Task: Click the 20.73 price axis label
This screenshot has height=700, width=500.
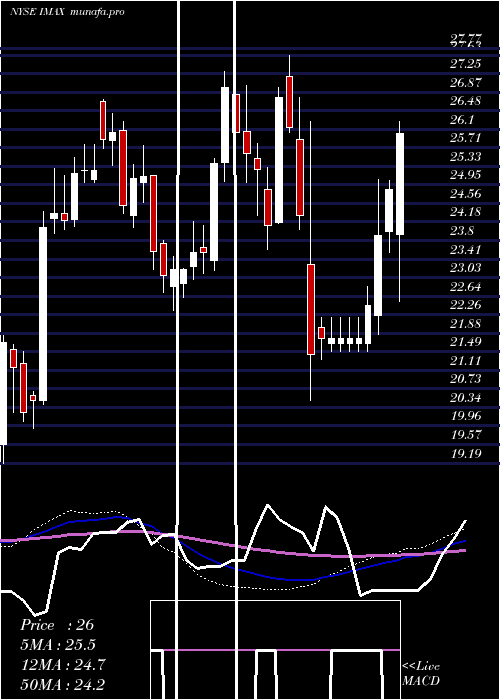Action: tap(465, 379)
